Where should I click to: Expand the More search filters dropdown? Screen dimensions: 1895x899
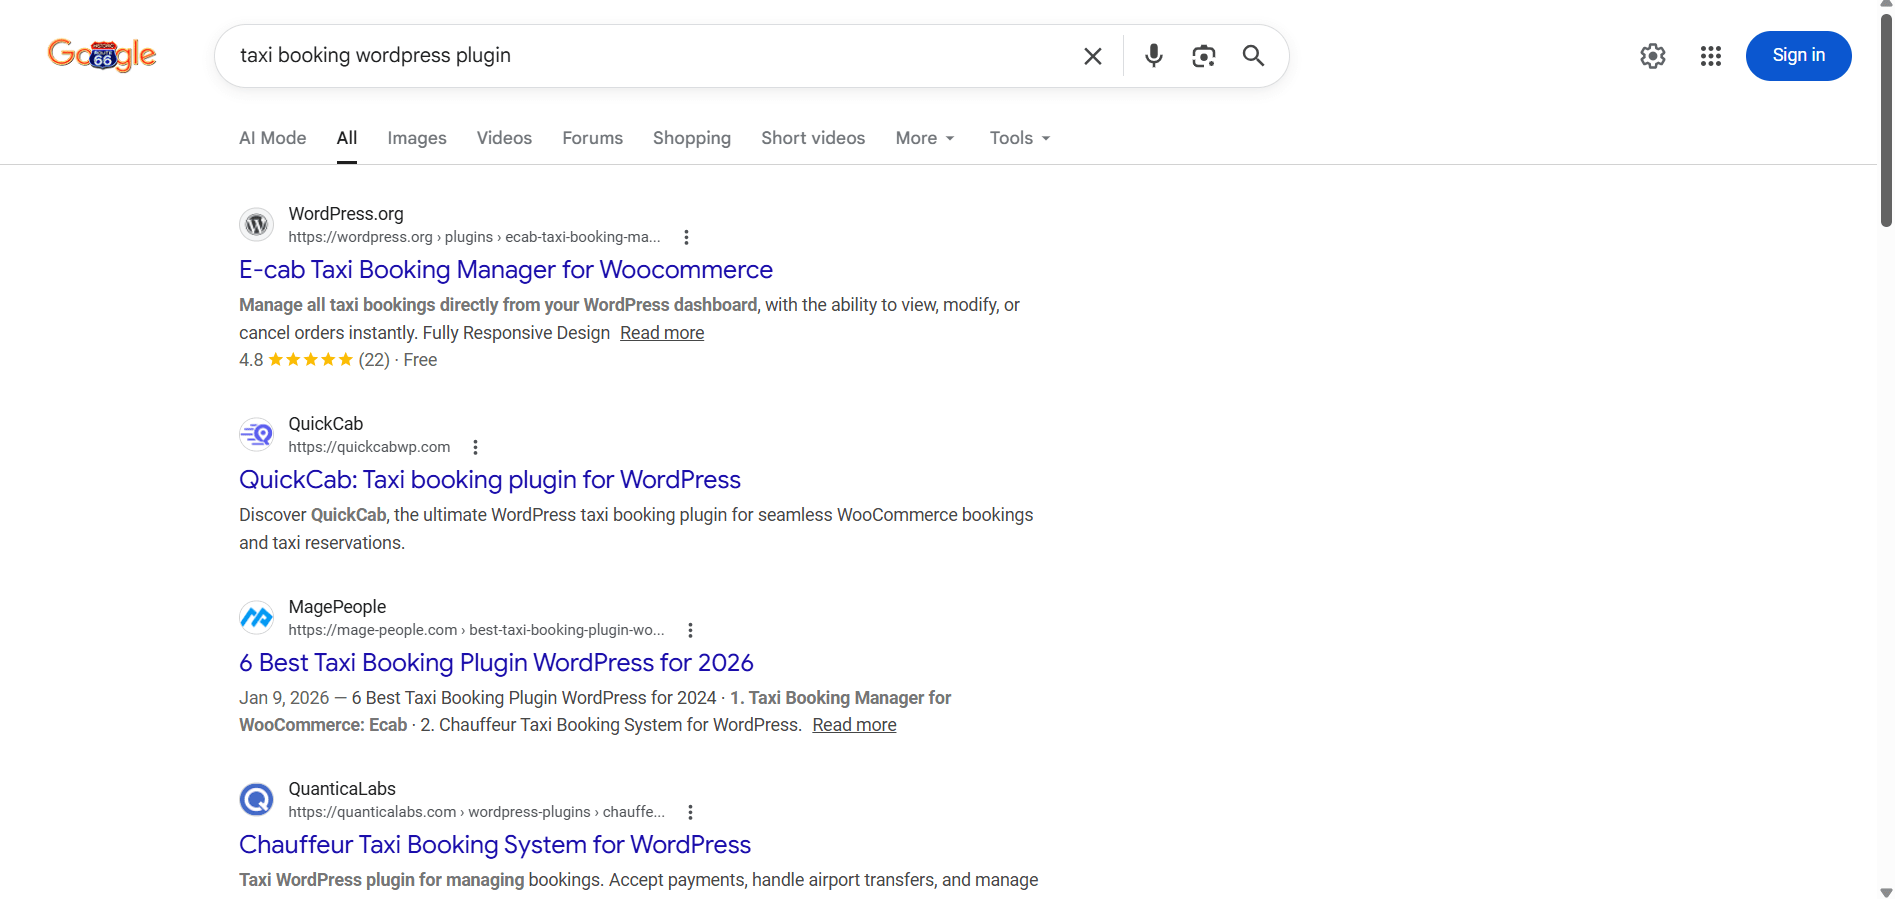(924, 138)
